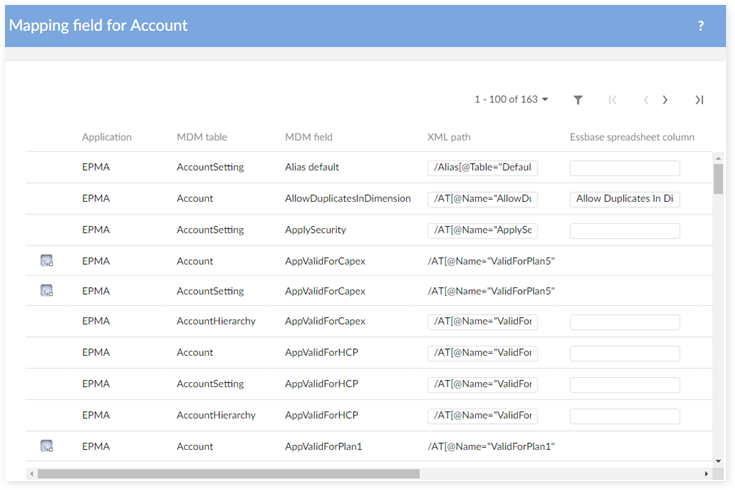Sort by MDM field column header
The image size is (735, 490).
pos(309,137)
